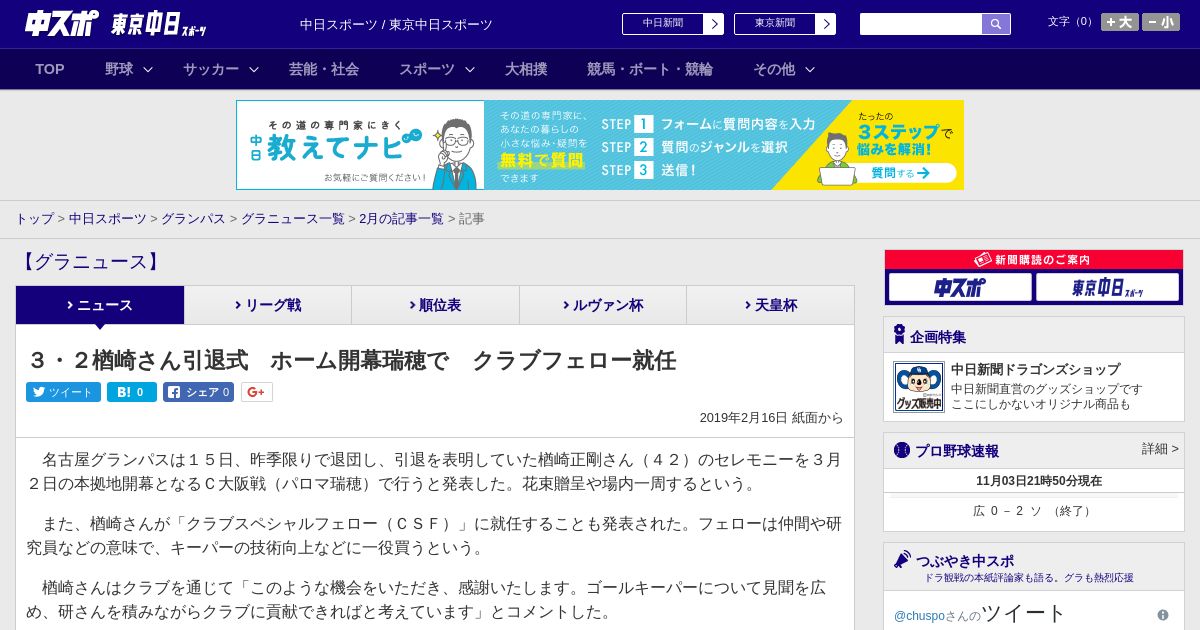
Task: Click the article date 2019年2月16日 紙面から
Action: (771, 418)
